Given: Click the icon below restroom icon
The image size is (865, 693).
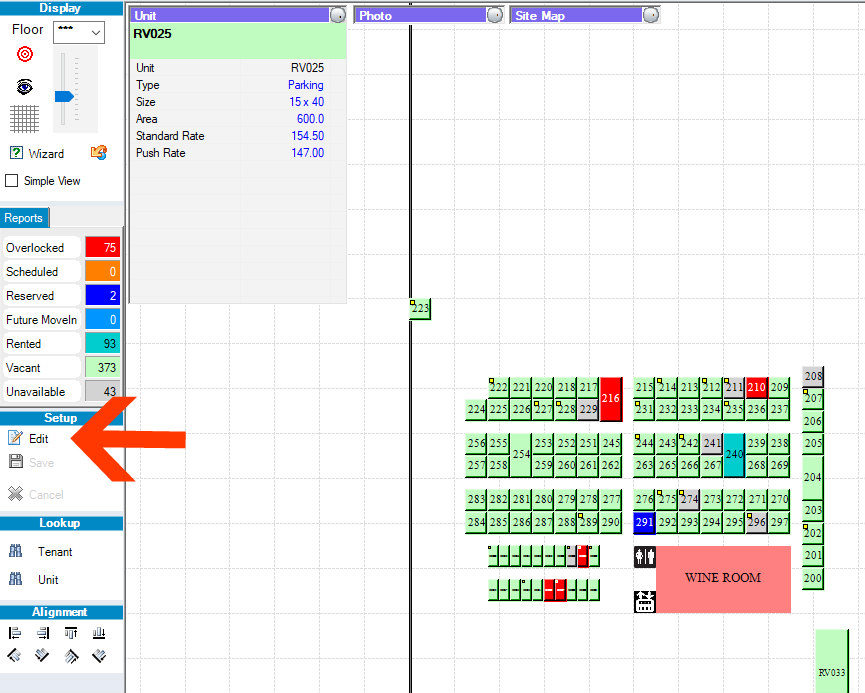Looking at the screenshot, I should tap(644, 601).
